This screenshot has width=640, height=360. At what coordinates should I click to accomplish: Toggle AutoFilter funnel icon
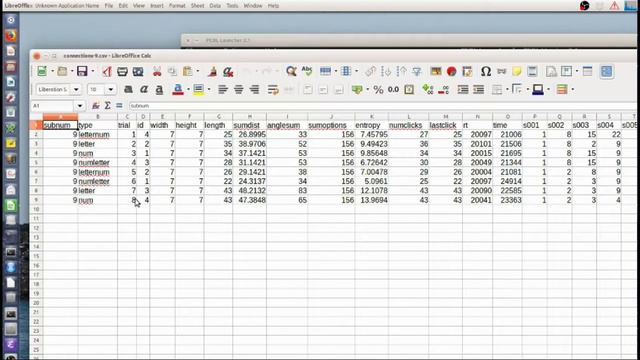click(x=417, y=71)
